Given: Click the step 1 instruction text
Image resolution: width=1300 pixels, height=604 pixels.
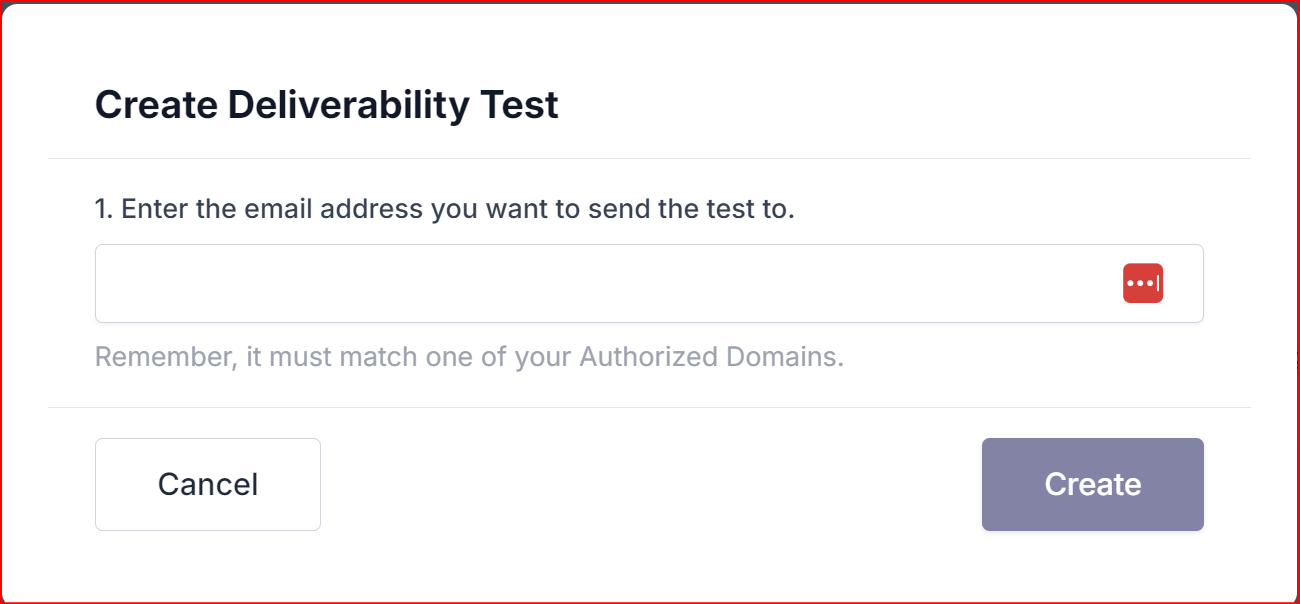Looking at the screenshot, I should [x=445, y=210].
